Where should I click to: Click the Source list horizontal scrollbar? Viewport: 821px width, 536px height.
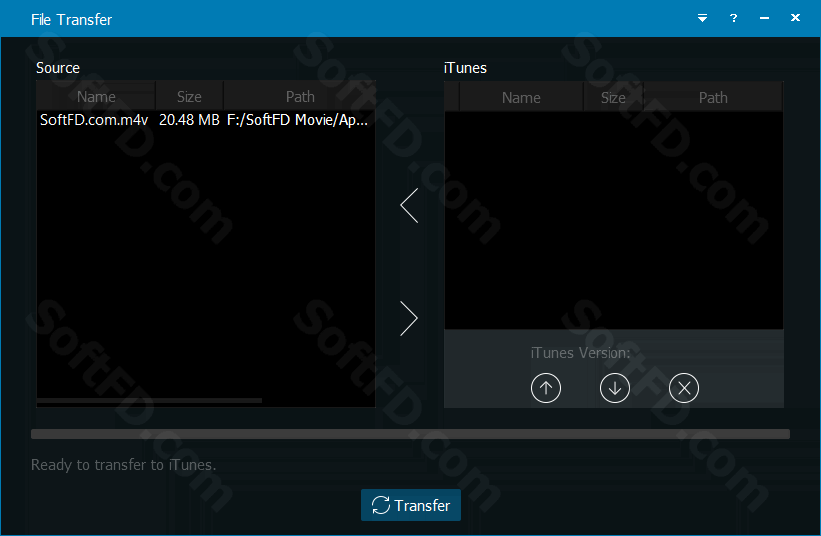(149, 400)
